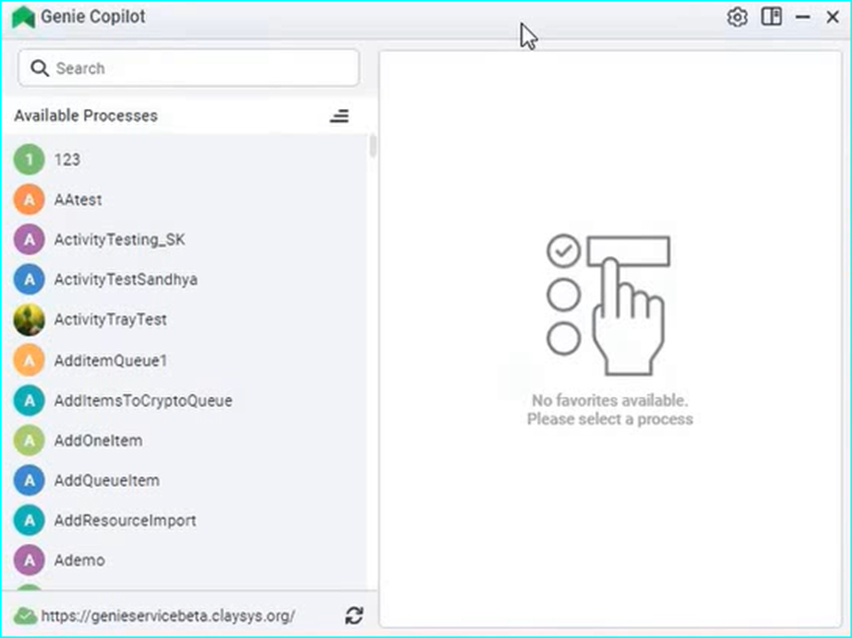This screenshot has width=852, height=638.
Task: Select the AdditemQueue1 process
Action: pyautogui.click(x=185, y=360)
